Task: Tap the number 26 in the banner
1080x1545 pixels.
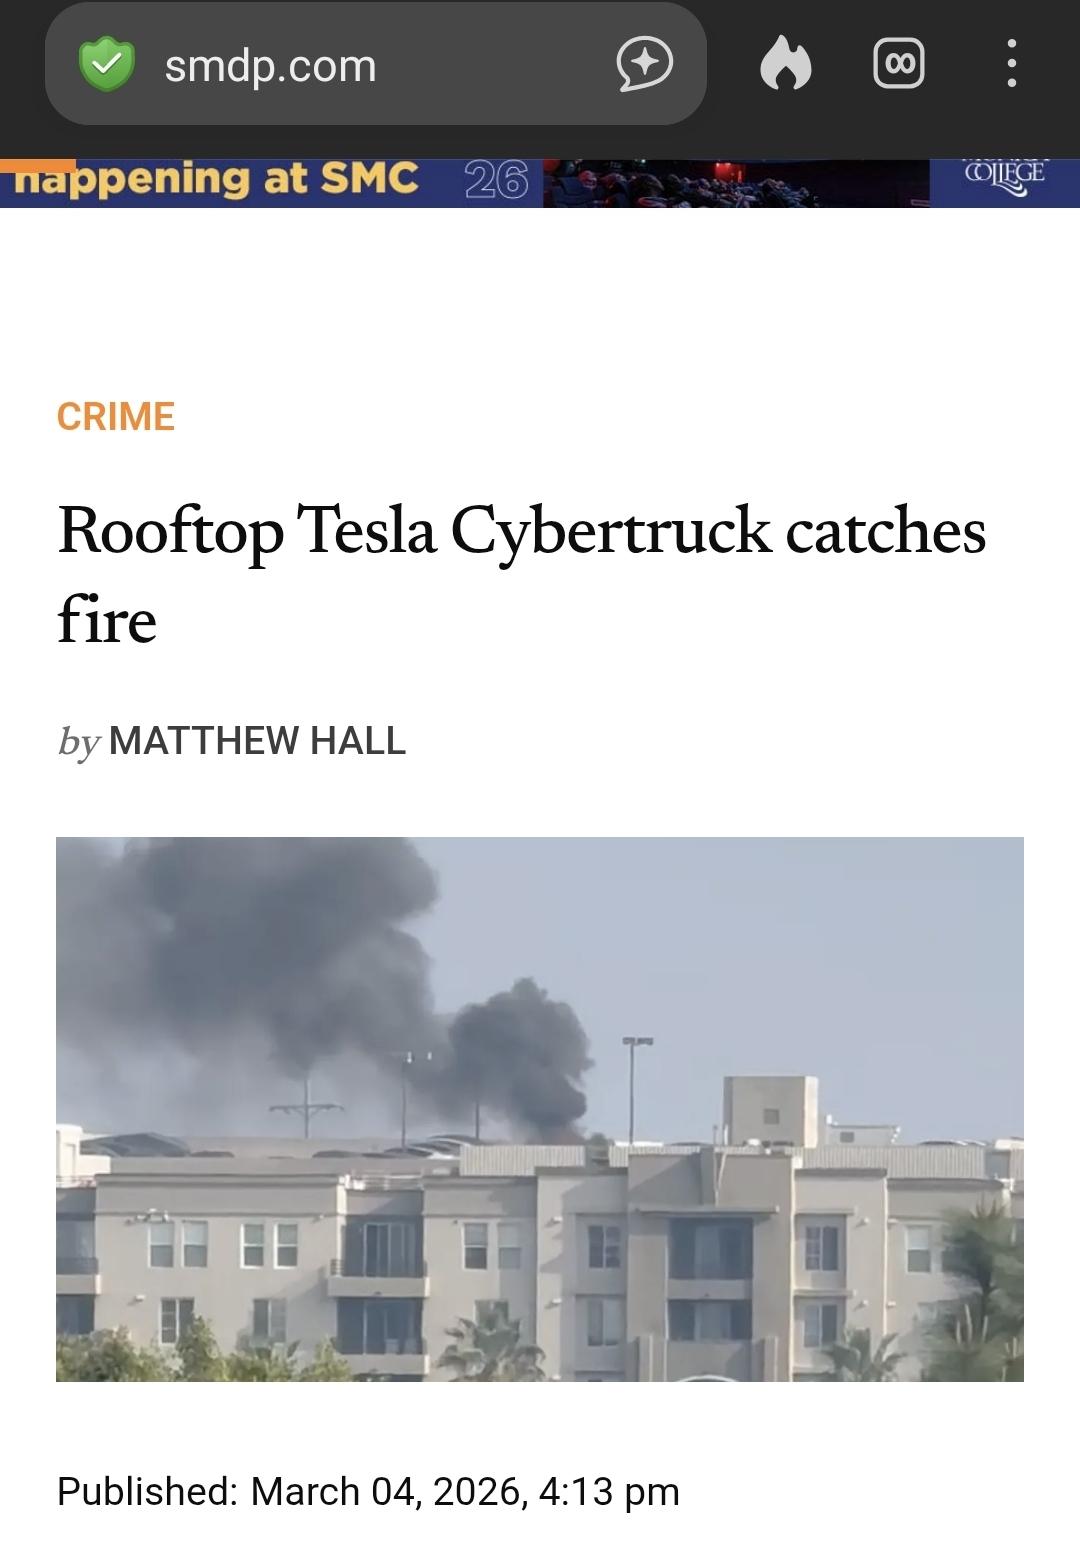Action: pos(497,181)
